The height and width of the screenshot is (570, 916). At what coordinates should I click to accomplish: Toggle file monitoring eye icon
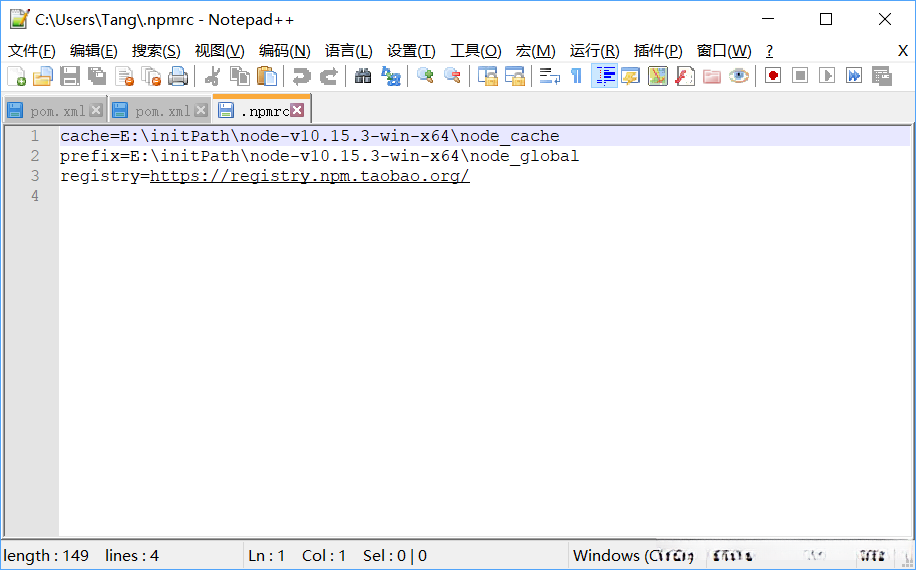tap(739, 76)
